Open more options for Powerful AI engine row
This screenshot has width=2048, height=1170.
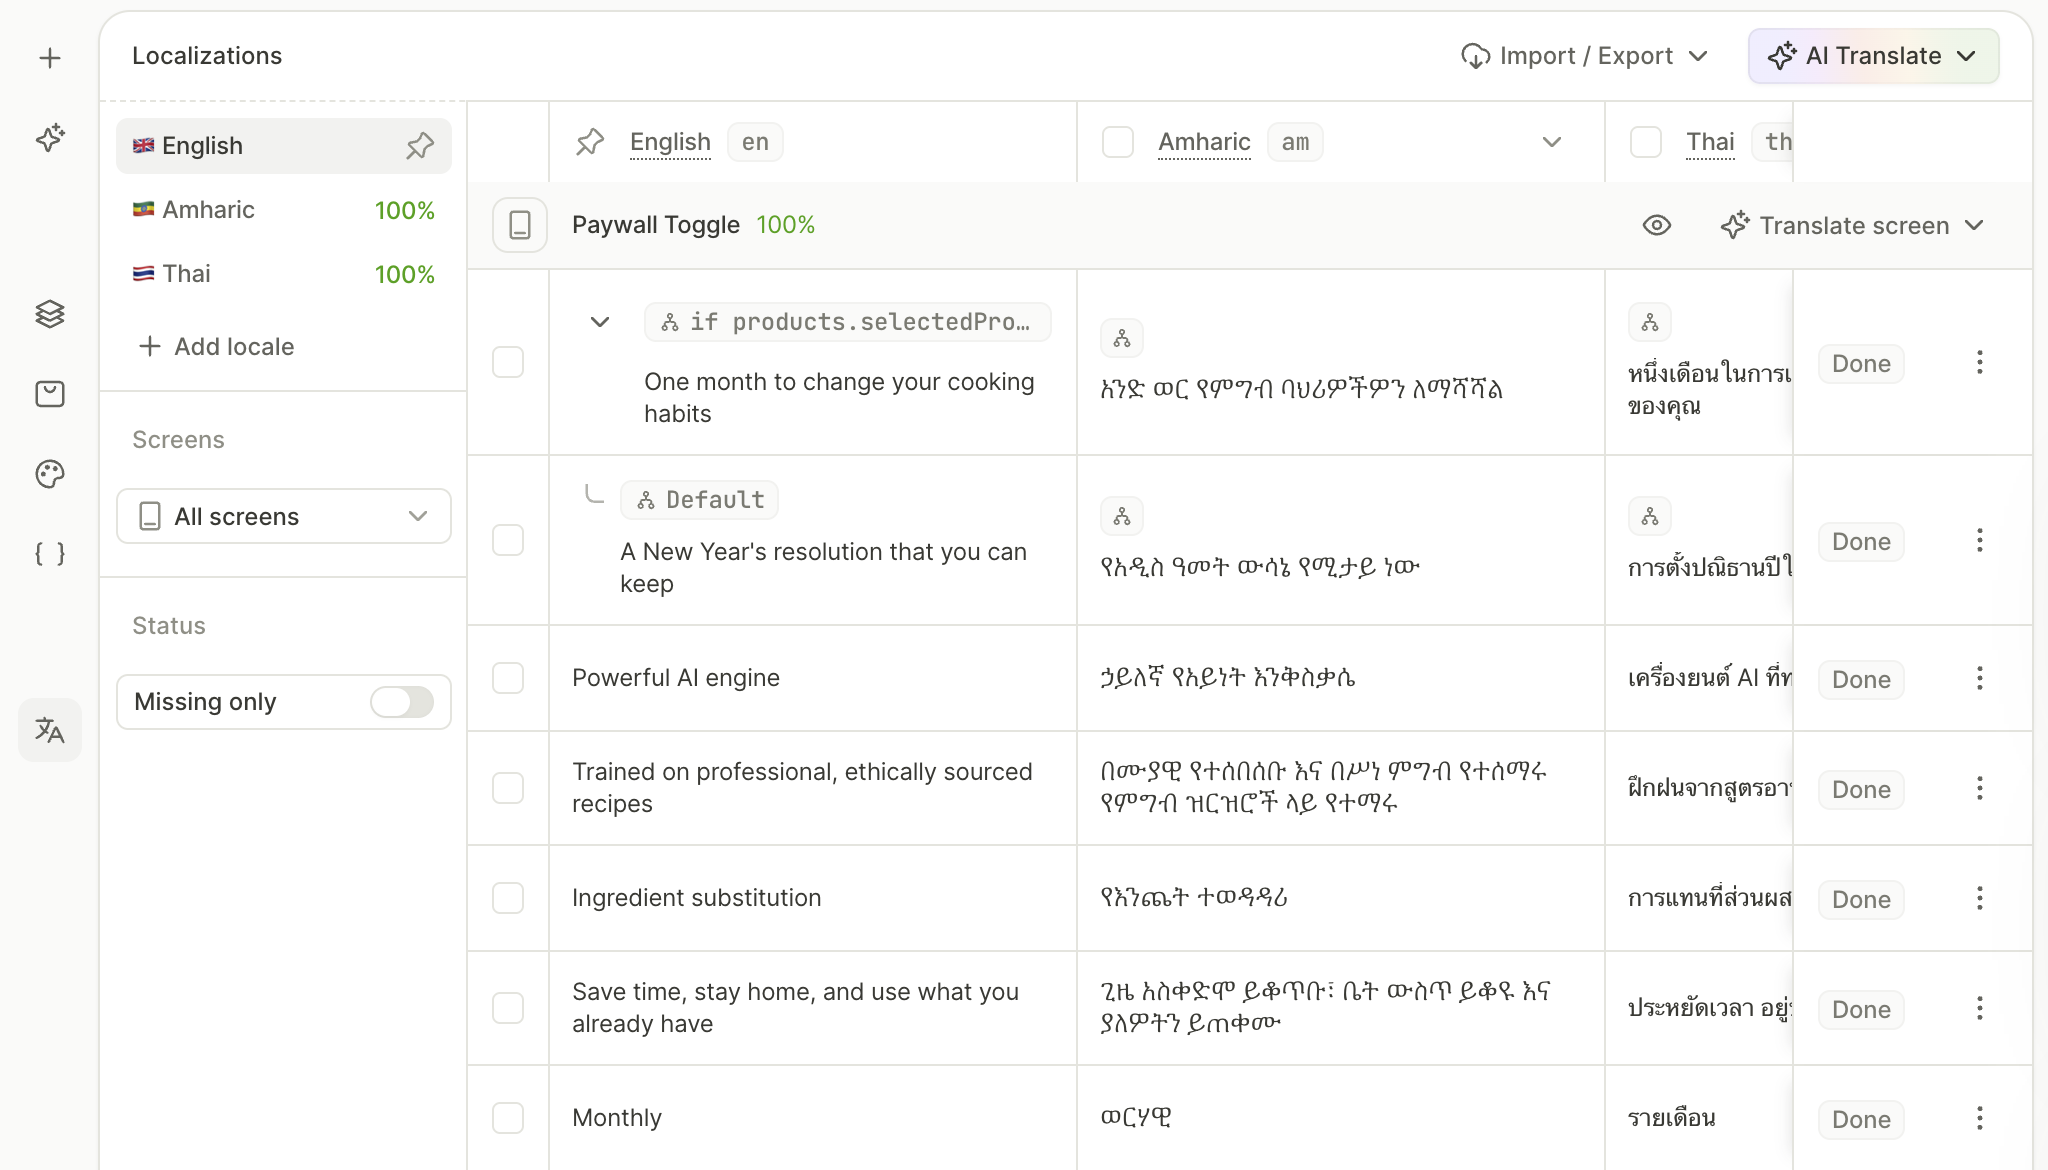coord(1980,679)
